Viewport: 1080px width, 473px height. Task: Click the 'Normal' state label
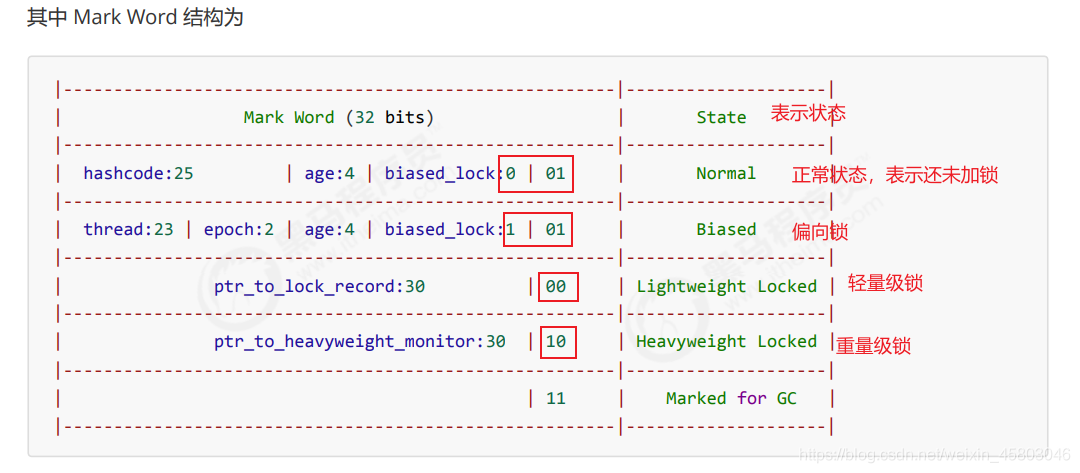726,174
